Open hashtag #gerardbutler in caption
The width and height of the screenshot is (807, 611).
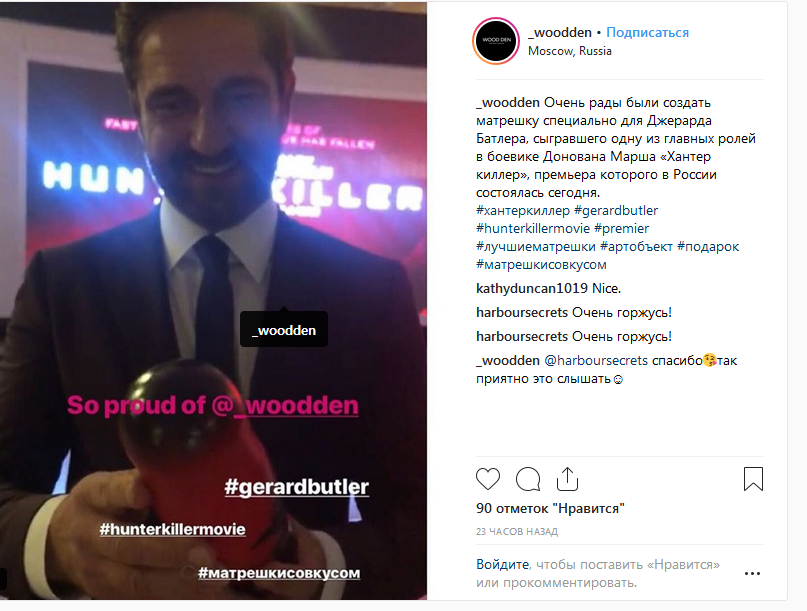pos(616,211)
